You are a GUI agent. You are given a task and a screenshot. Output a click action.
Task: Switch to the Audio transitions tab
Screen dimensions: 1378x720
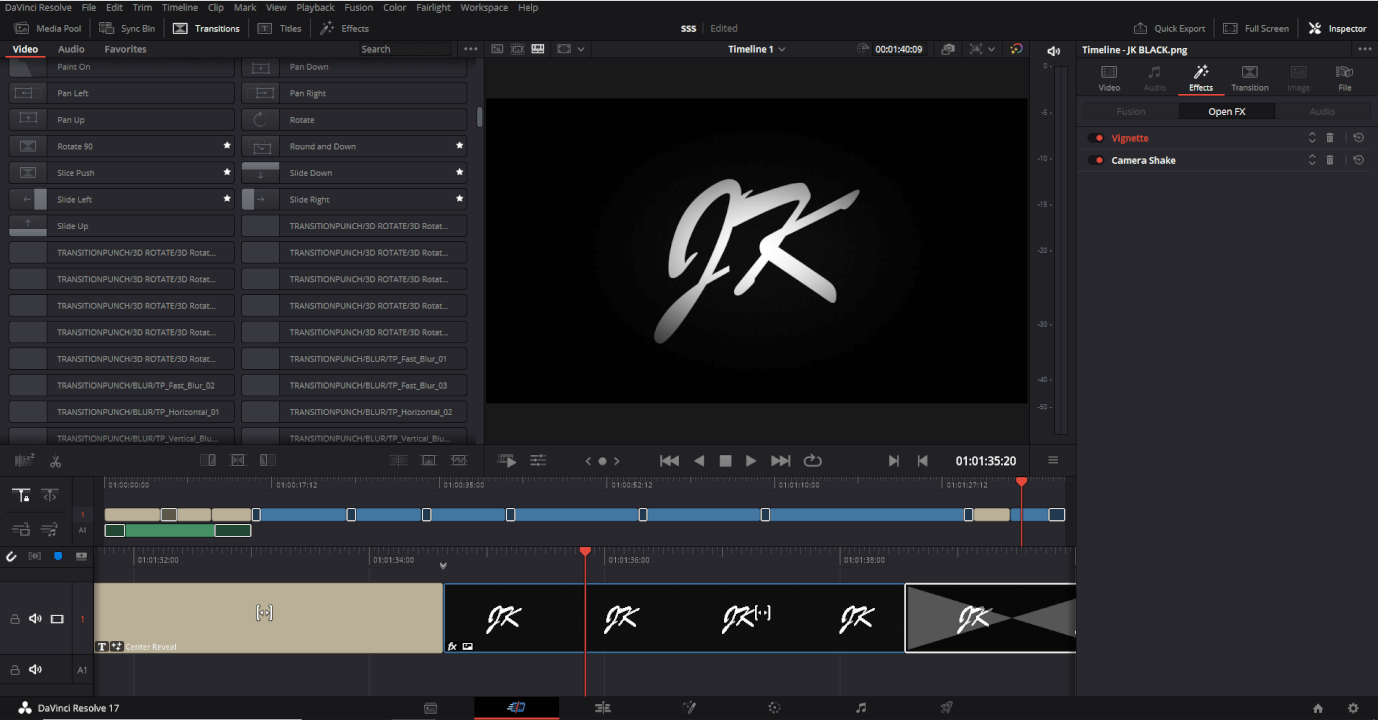pos(71,49)
